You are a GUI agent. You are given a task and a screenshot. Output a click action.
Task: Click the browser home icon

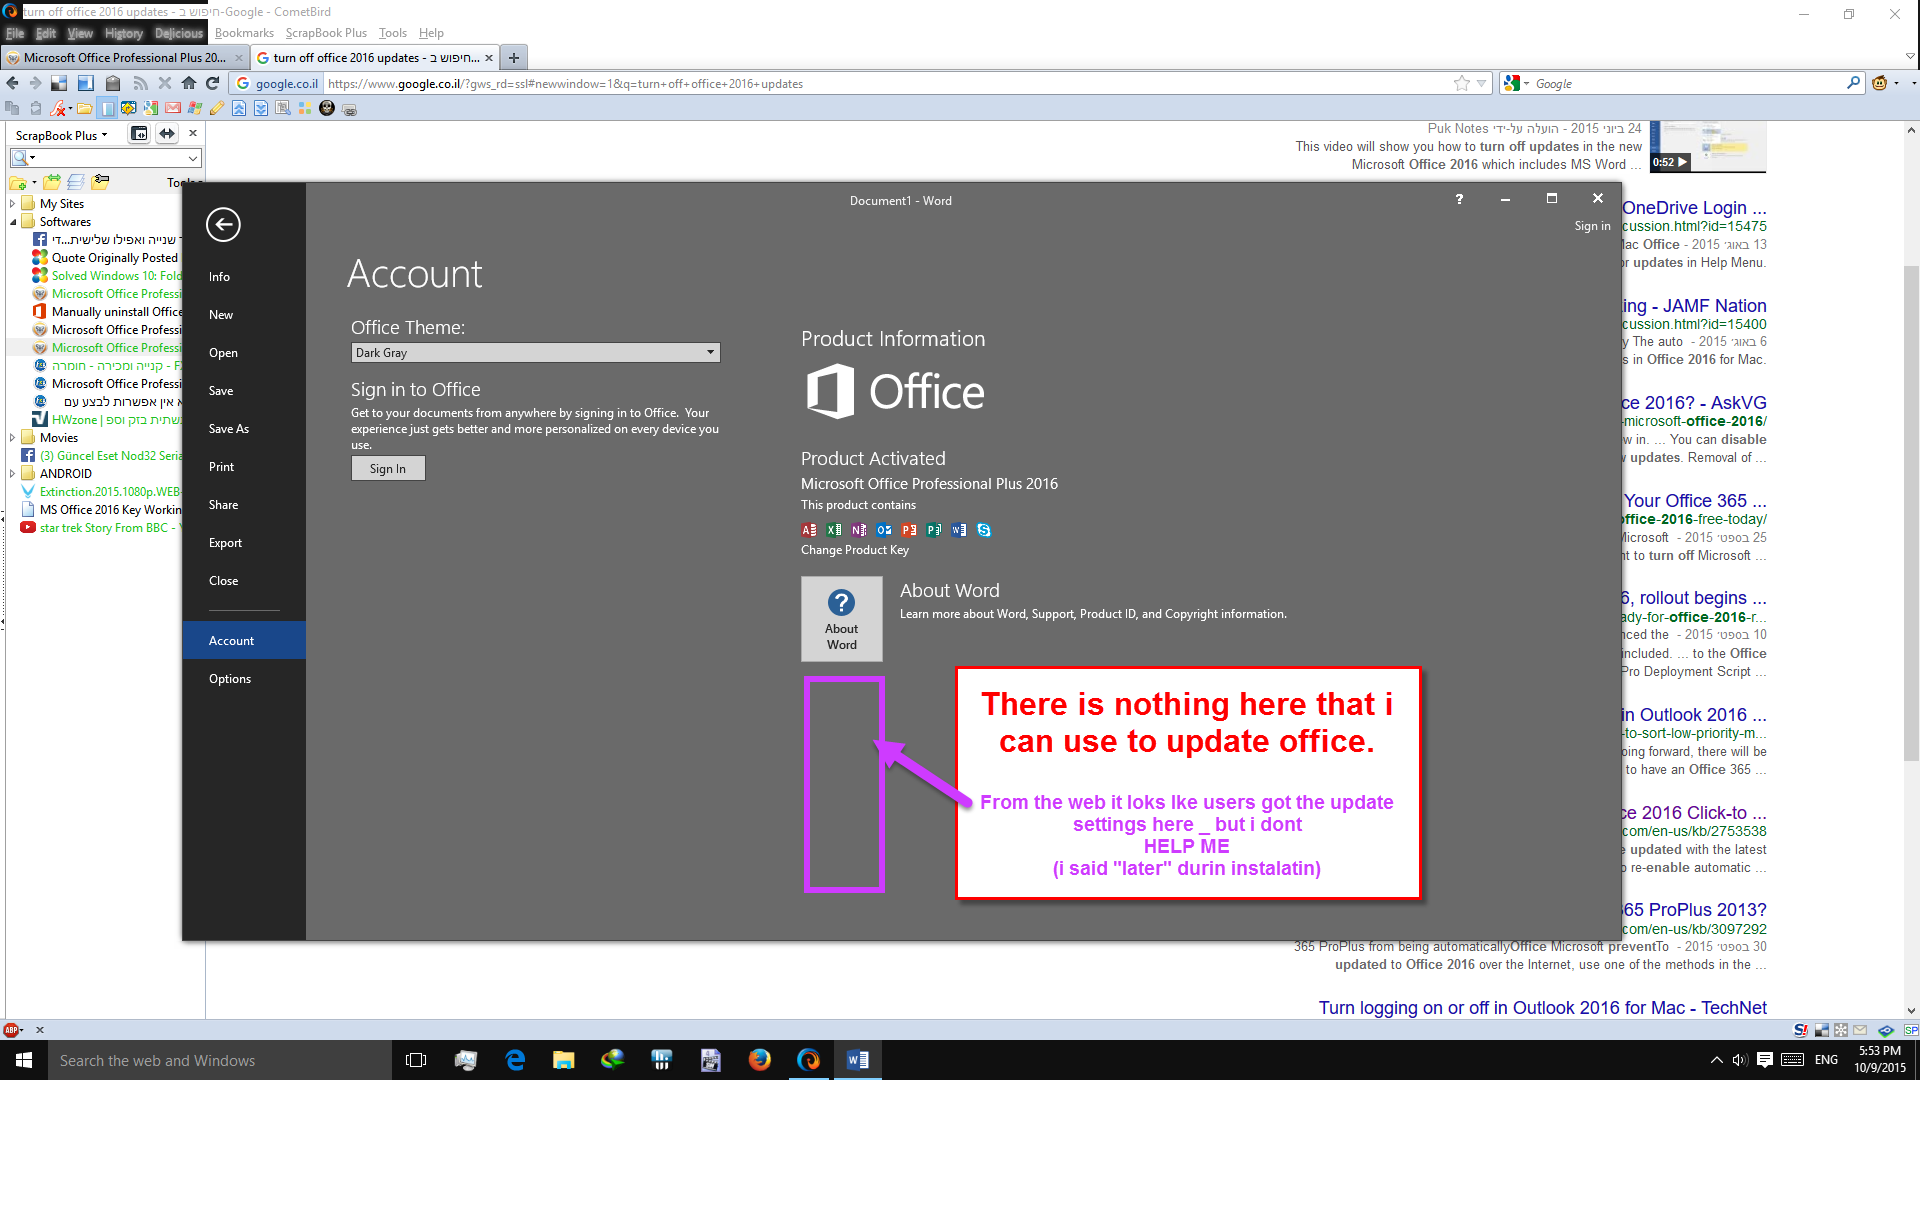(x=189, y=84)
